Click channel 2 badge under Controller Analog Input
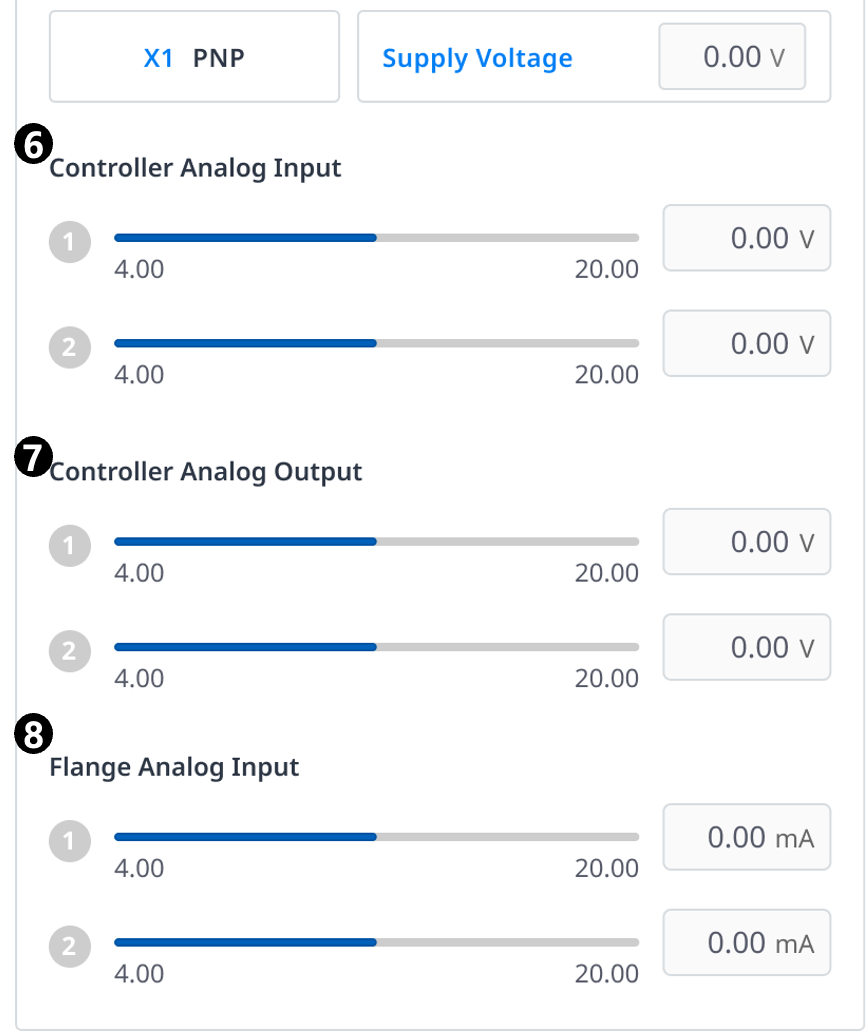The image size is (866, 1031). (69, 347)
